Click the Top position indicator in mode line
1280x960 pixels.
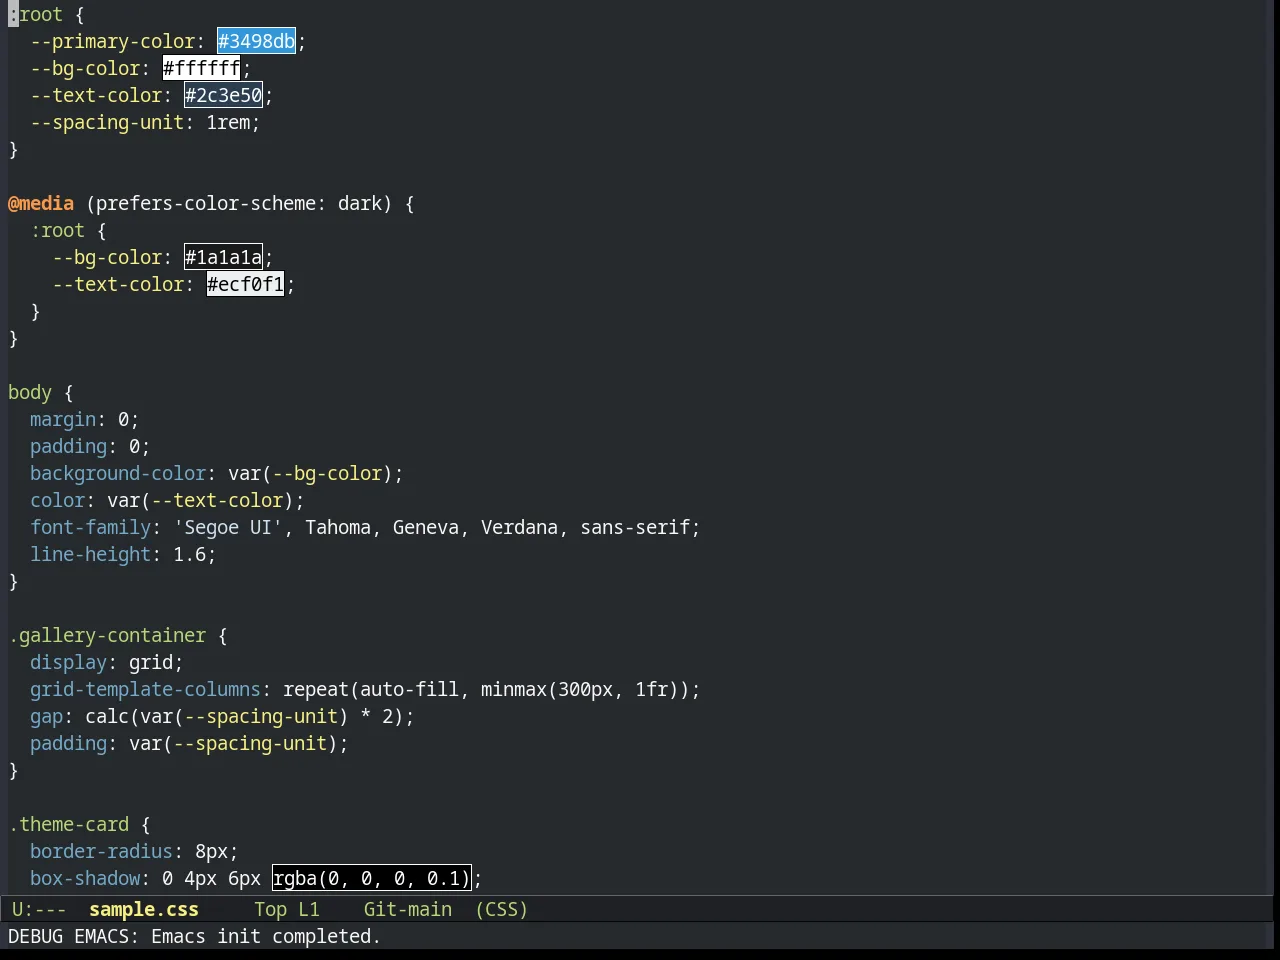(270, 909)
